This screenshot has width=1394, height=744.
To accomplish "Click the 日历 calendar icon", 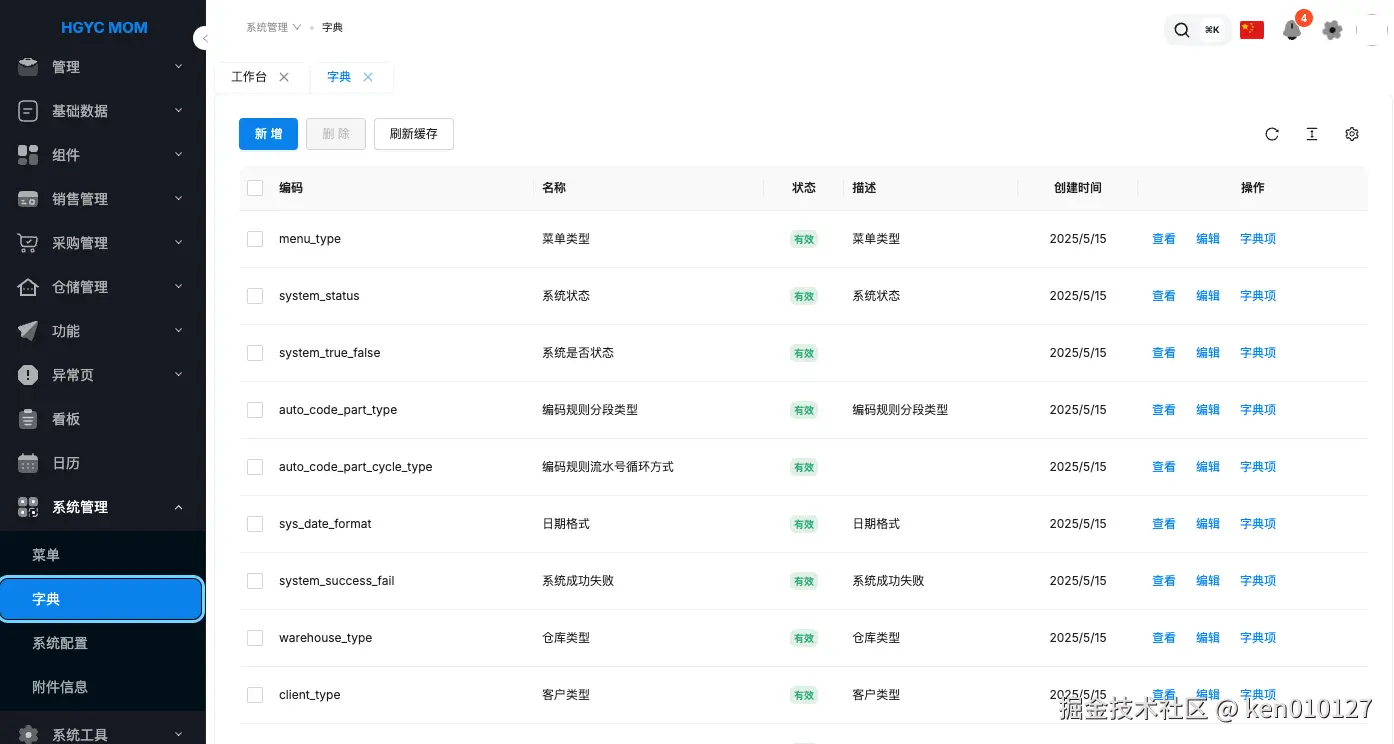I will coord(28,462).
